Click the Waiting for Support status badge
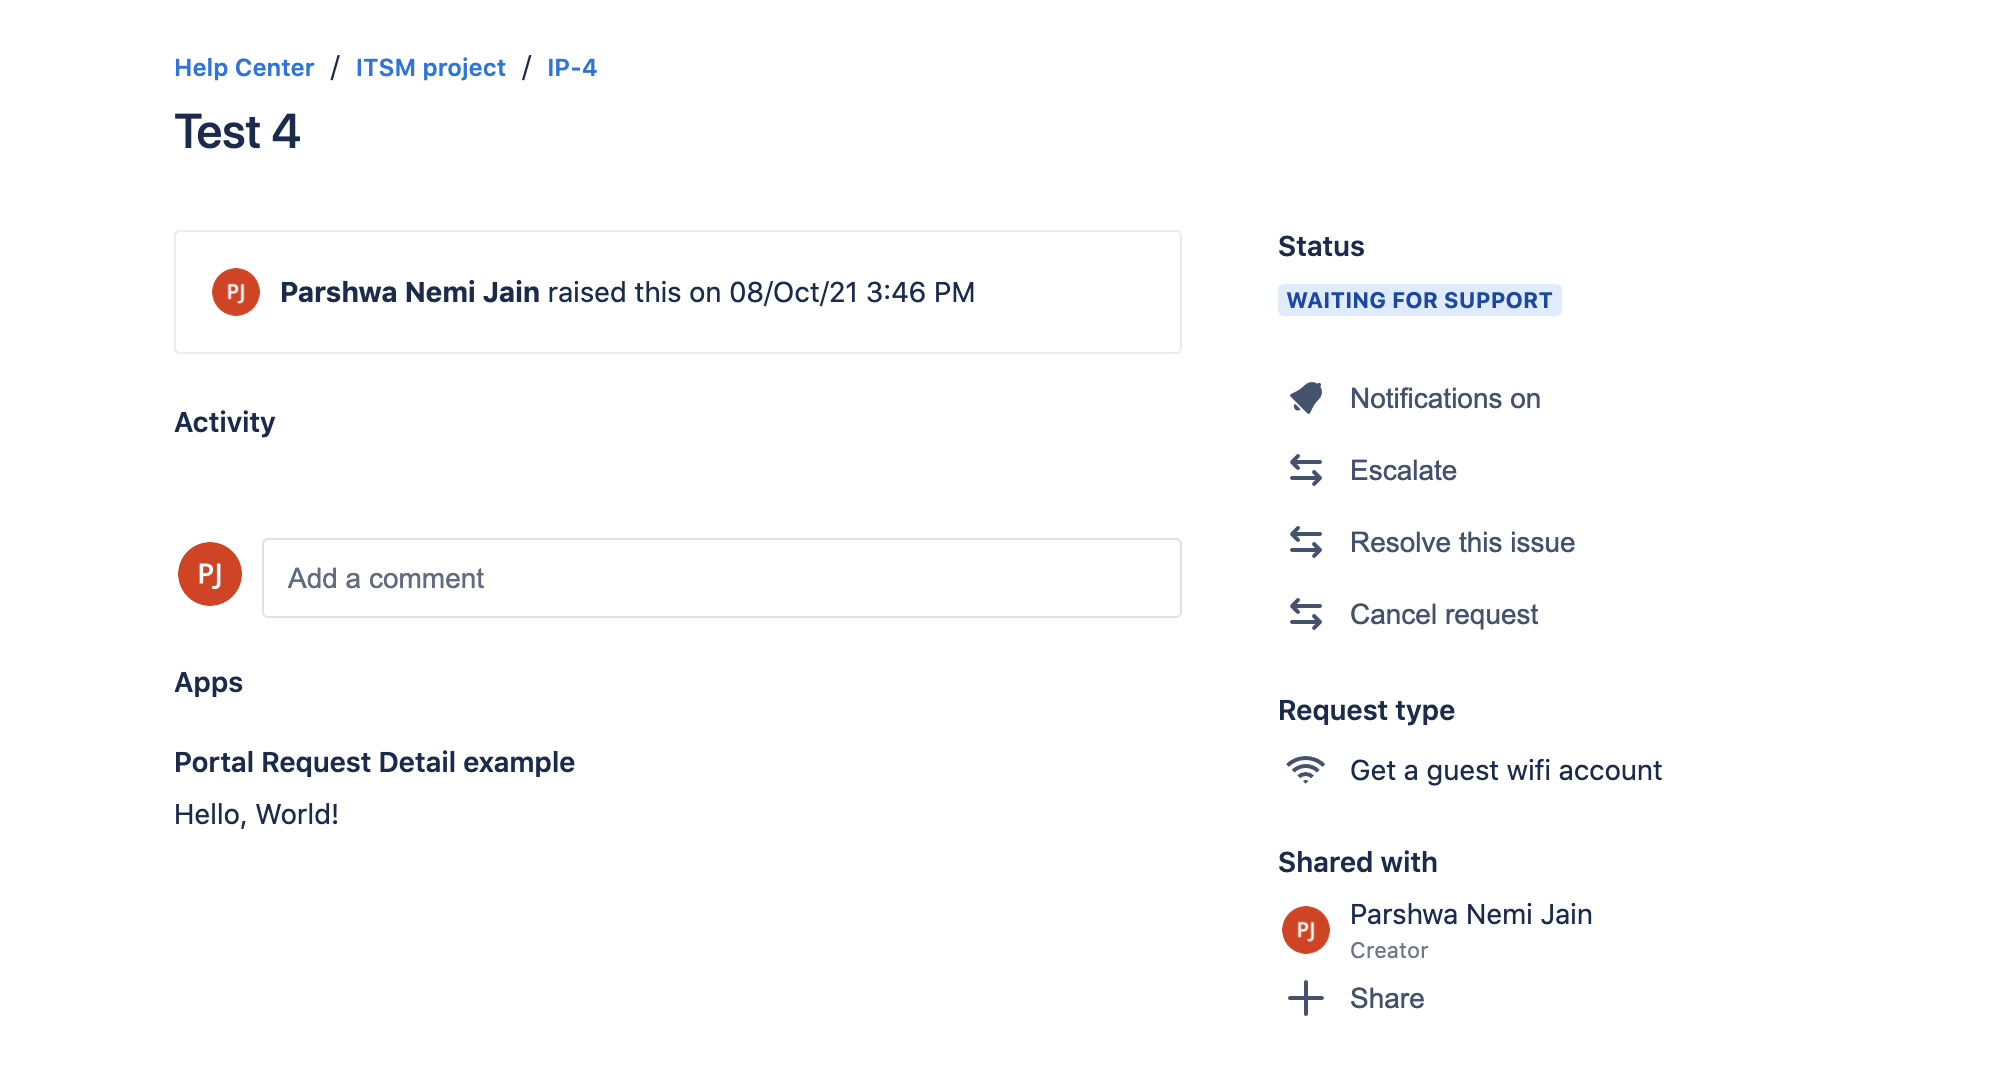 point(1419,300)
